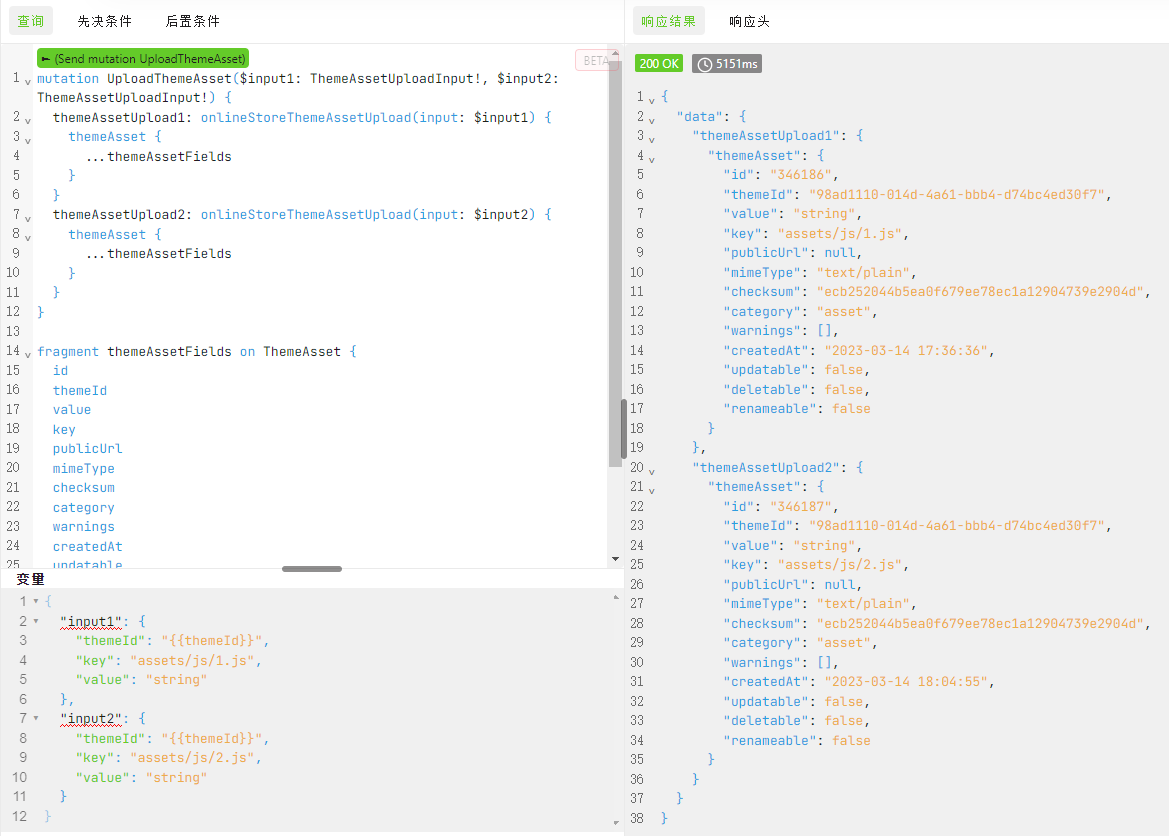The width and height of the screenshot is (1169, 836).
Task: Click scroll-up arrow in the 变量 panel
Action: [x=615, y=598]
